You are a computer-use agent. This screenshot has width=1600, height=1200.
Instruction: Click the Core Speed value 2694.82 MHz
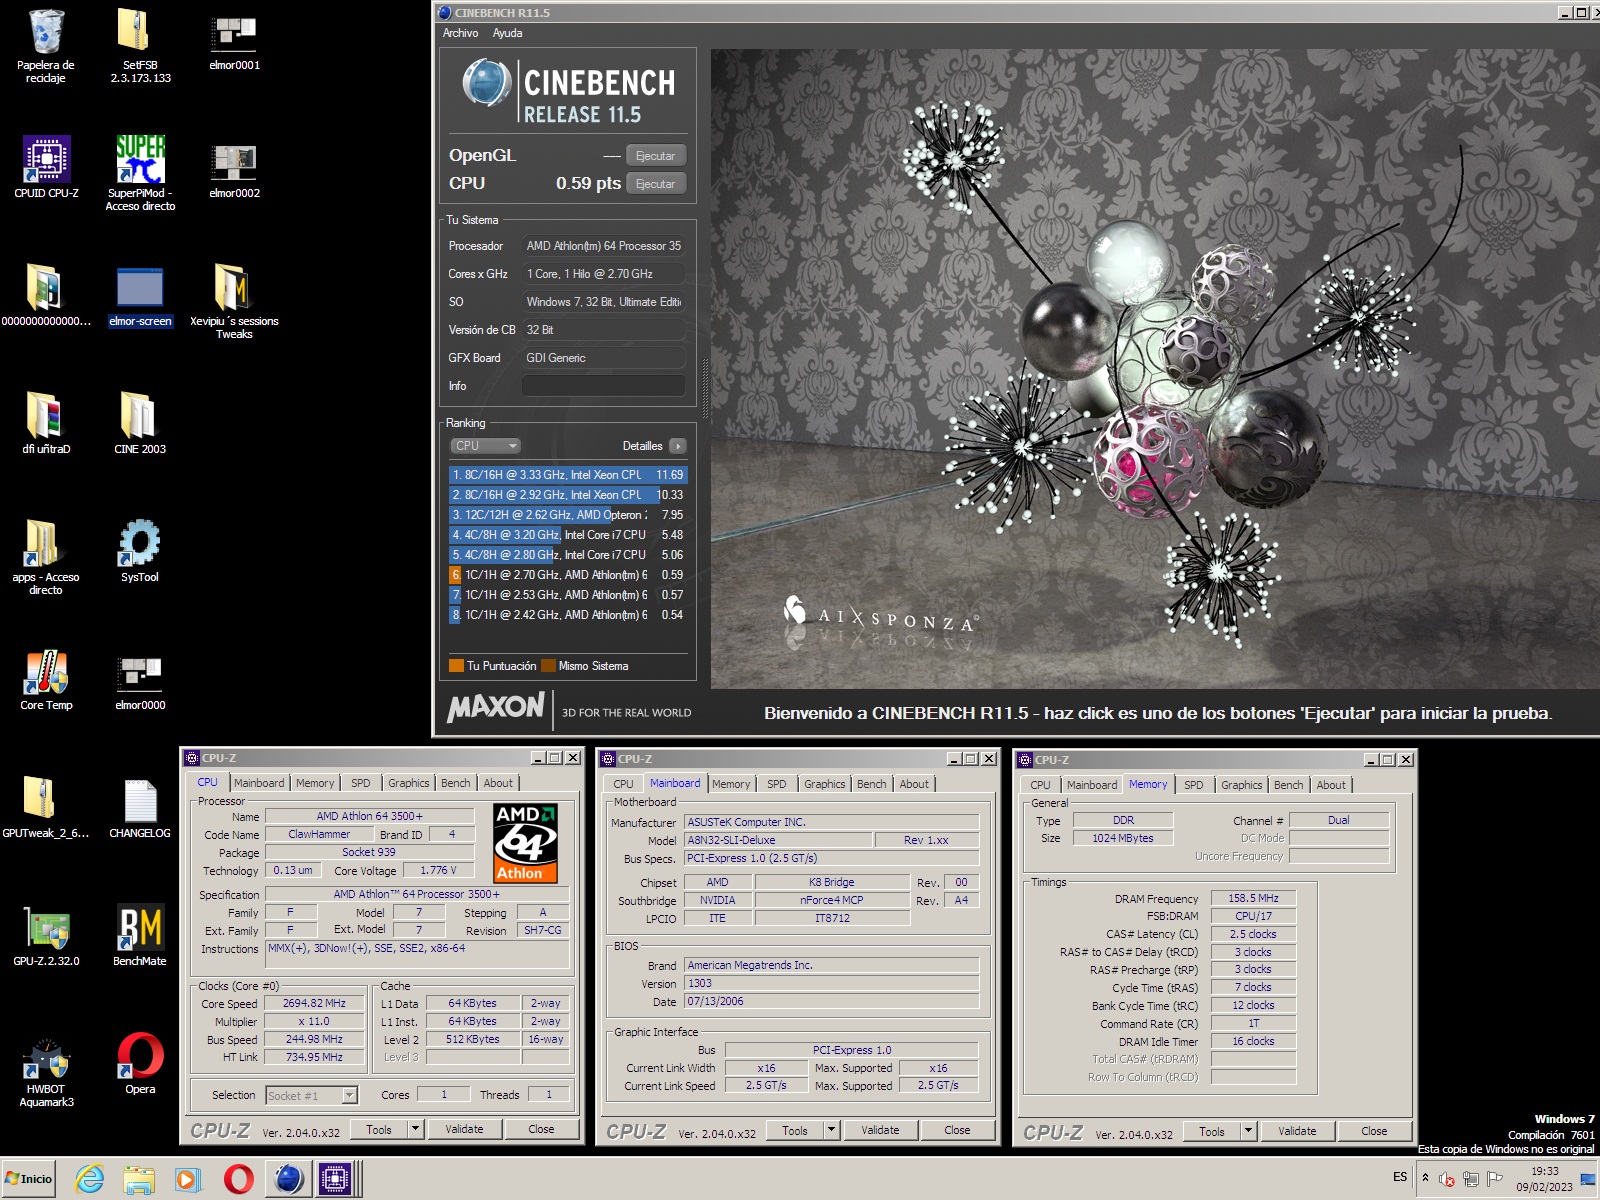(314, 1003)
